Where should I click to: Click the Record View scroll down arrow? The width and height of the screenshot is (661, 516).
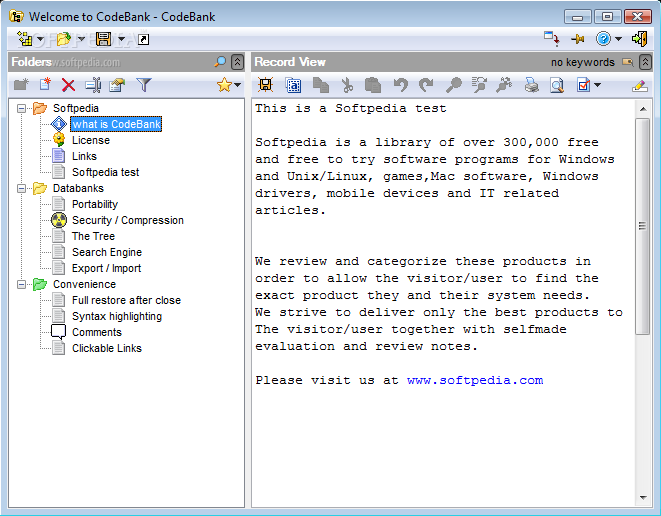[x=643, y=498]
